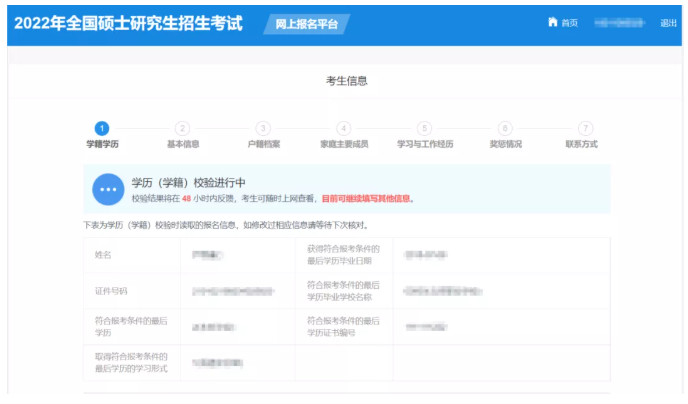Click the blurred 学习形式 value
This screenshot has height=404, width=688.
pos(217,363)
